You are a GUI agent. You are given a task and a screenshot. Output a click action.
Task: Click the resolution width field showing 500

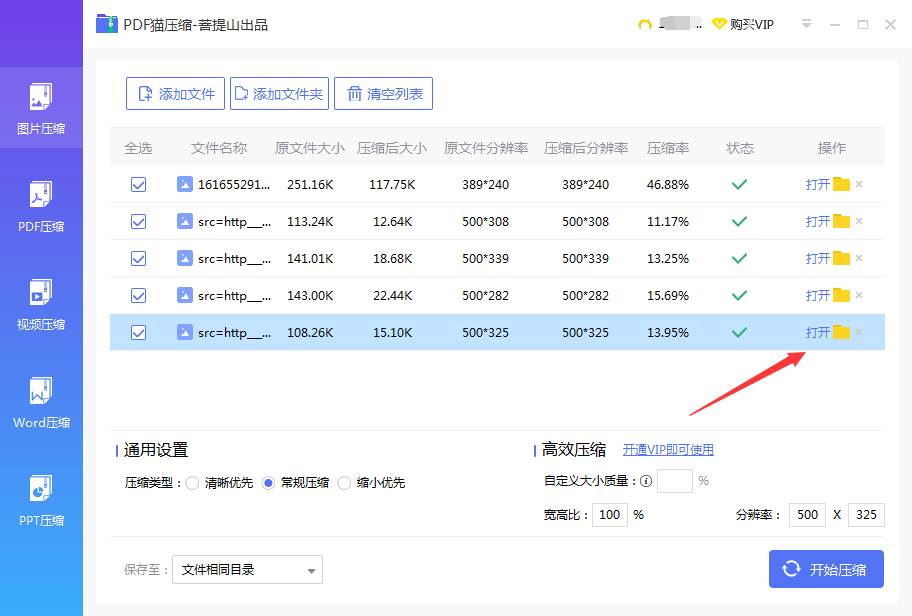point(807,515)
